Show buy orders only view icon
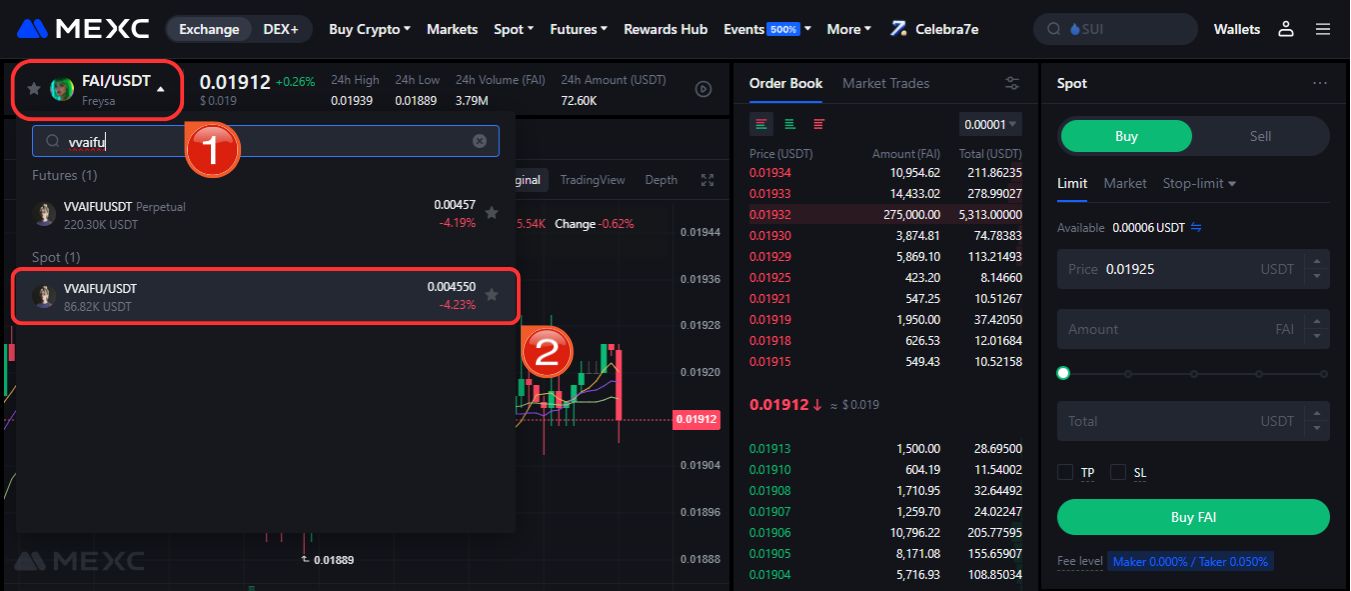Image resolution: width=1351 pixels, height=591 pixels. click(x=790, y=124)
